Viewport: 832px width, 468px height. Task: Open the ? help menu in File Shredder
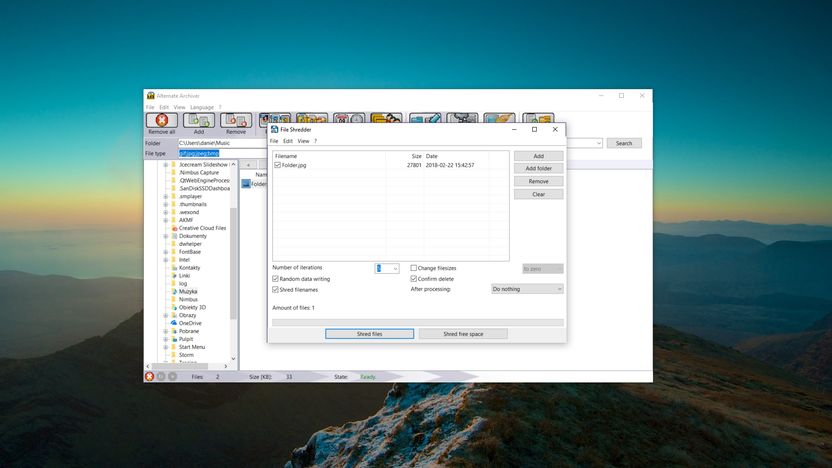click(315, 141)
